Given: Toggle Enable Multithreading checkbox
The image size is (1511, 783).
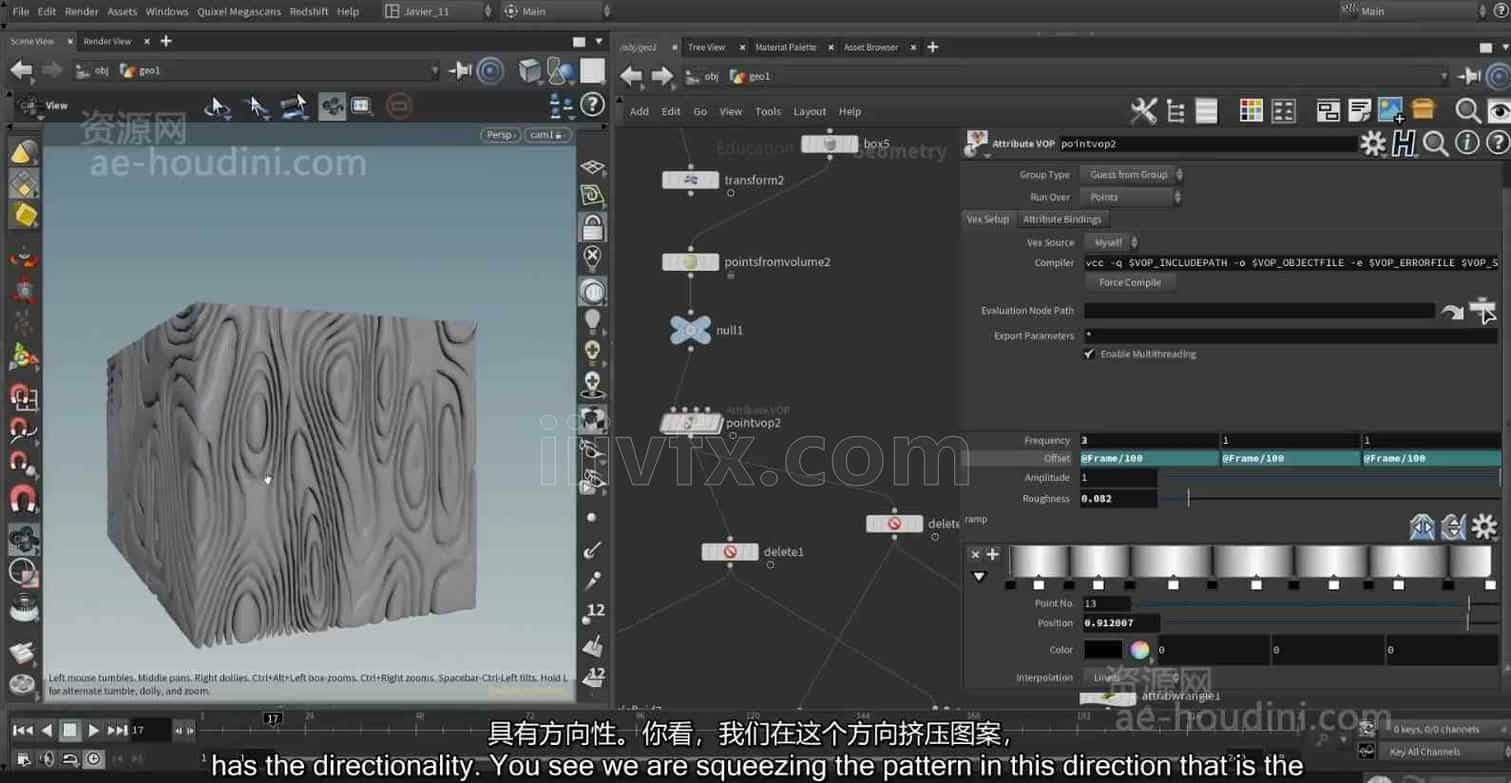Looking at the screenshot, I should [1089, 354].
